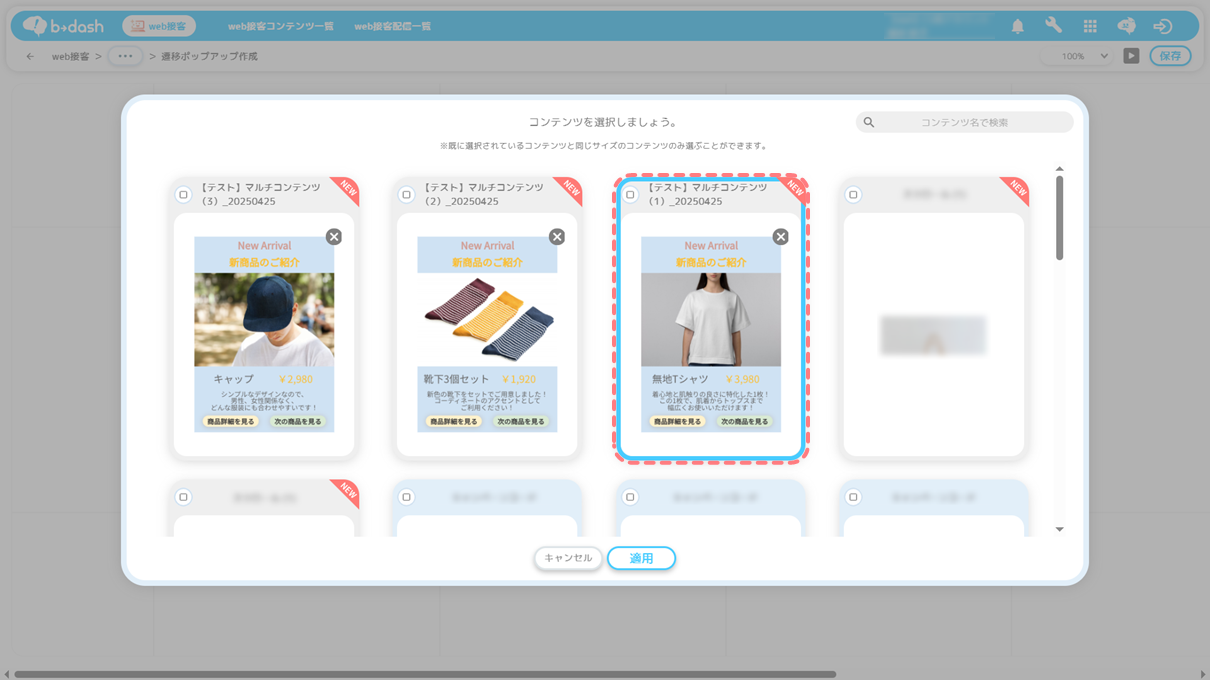
Task: Click the キャップ product name
Action: tap(234, 380)
